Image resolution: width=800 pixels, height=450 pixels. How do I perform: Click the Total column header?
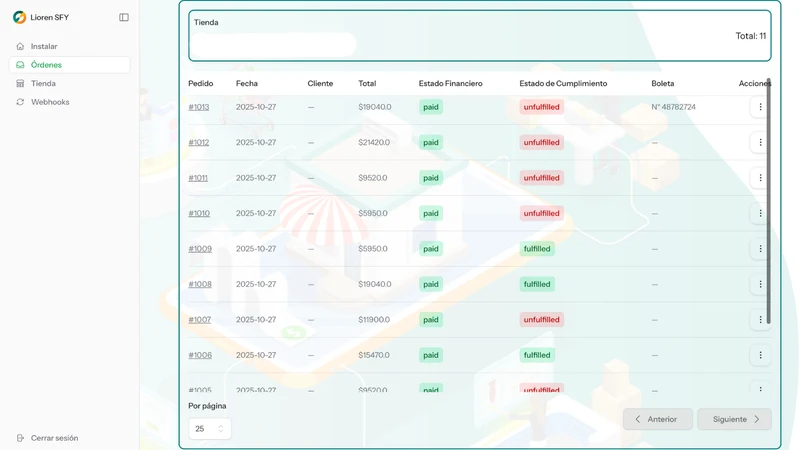(367, 84)
